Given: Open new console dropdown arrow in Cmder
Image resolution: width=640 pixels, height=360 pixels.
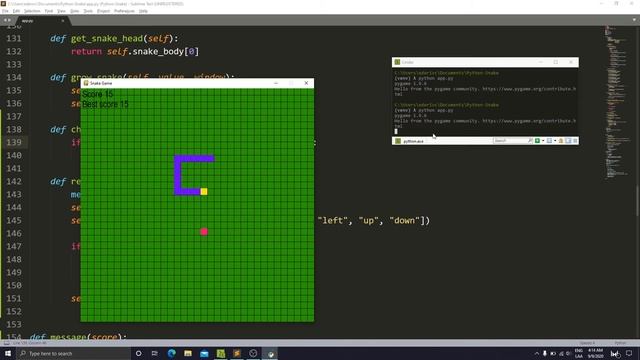Looking at the screenshot, I should (x=543, y=140).
